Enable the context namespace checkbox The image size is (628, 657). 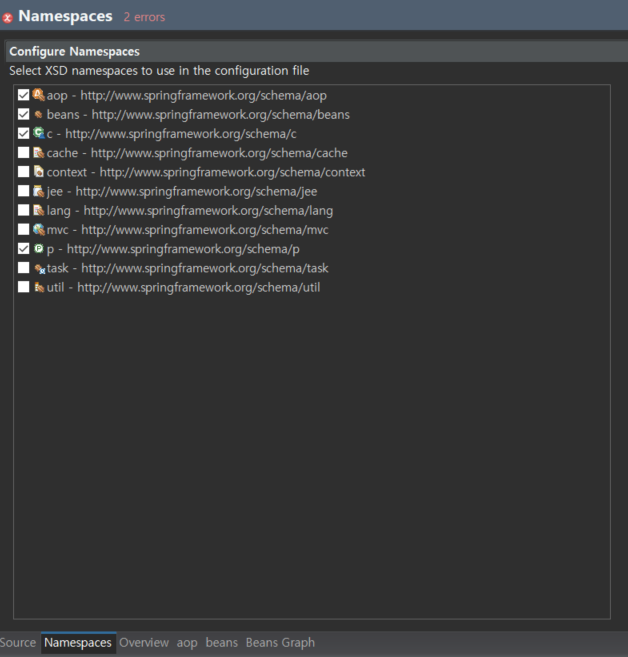click(23, 171)
